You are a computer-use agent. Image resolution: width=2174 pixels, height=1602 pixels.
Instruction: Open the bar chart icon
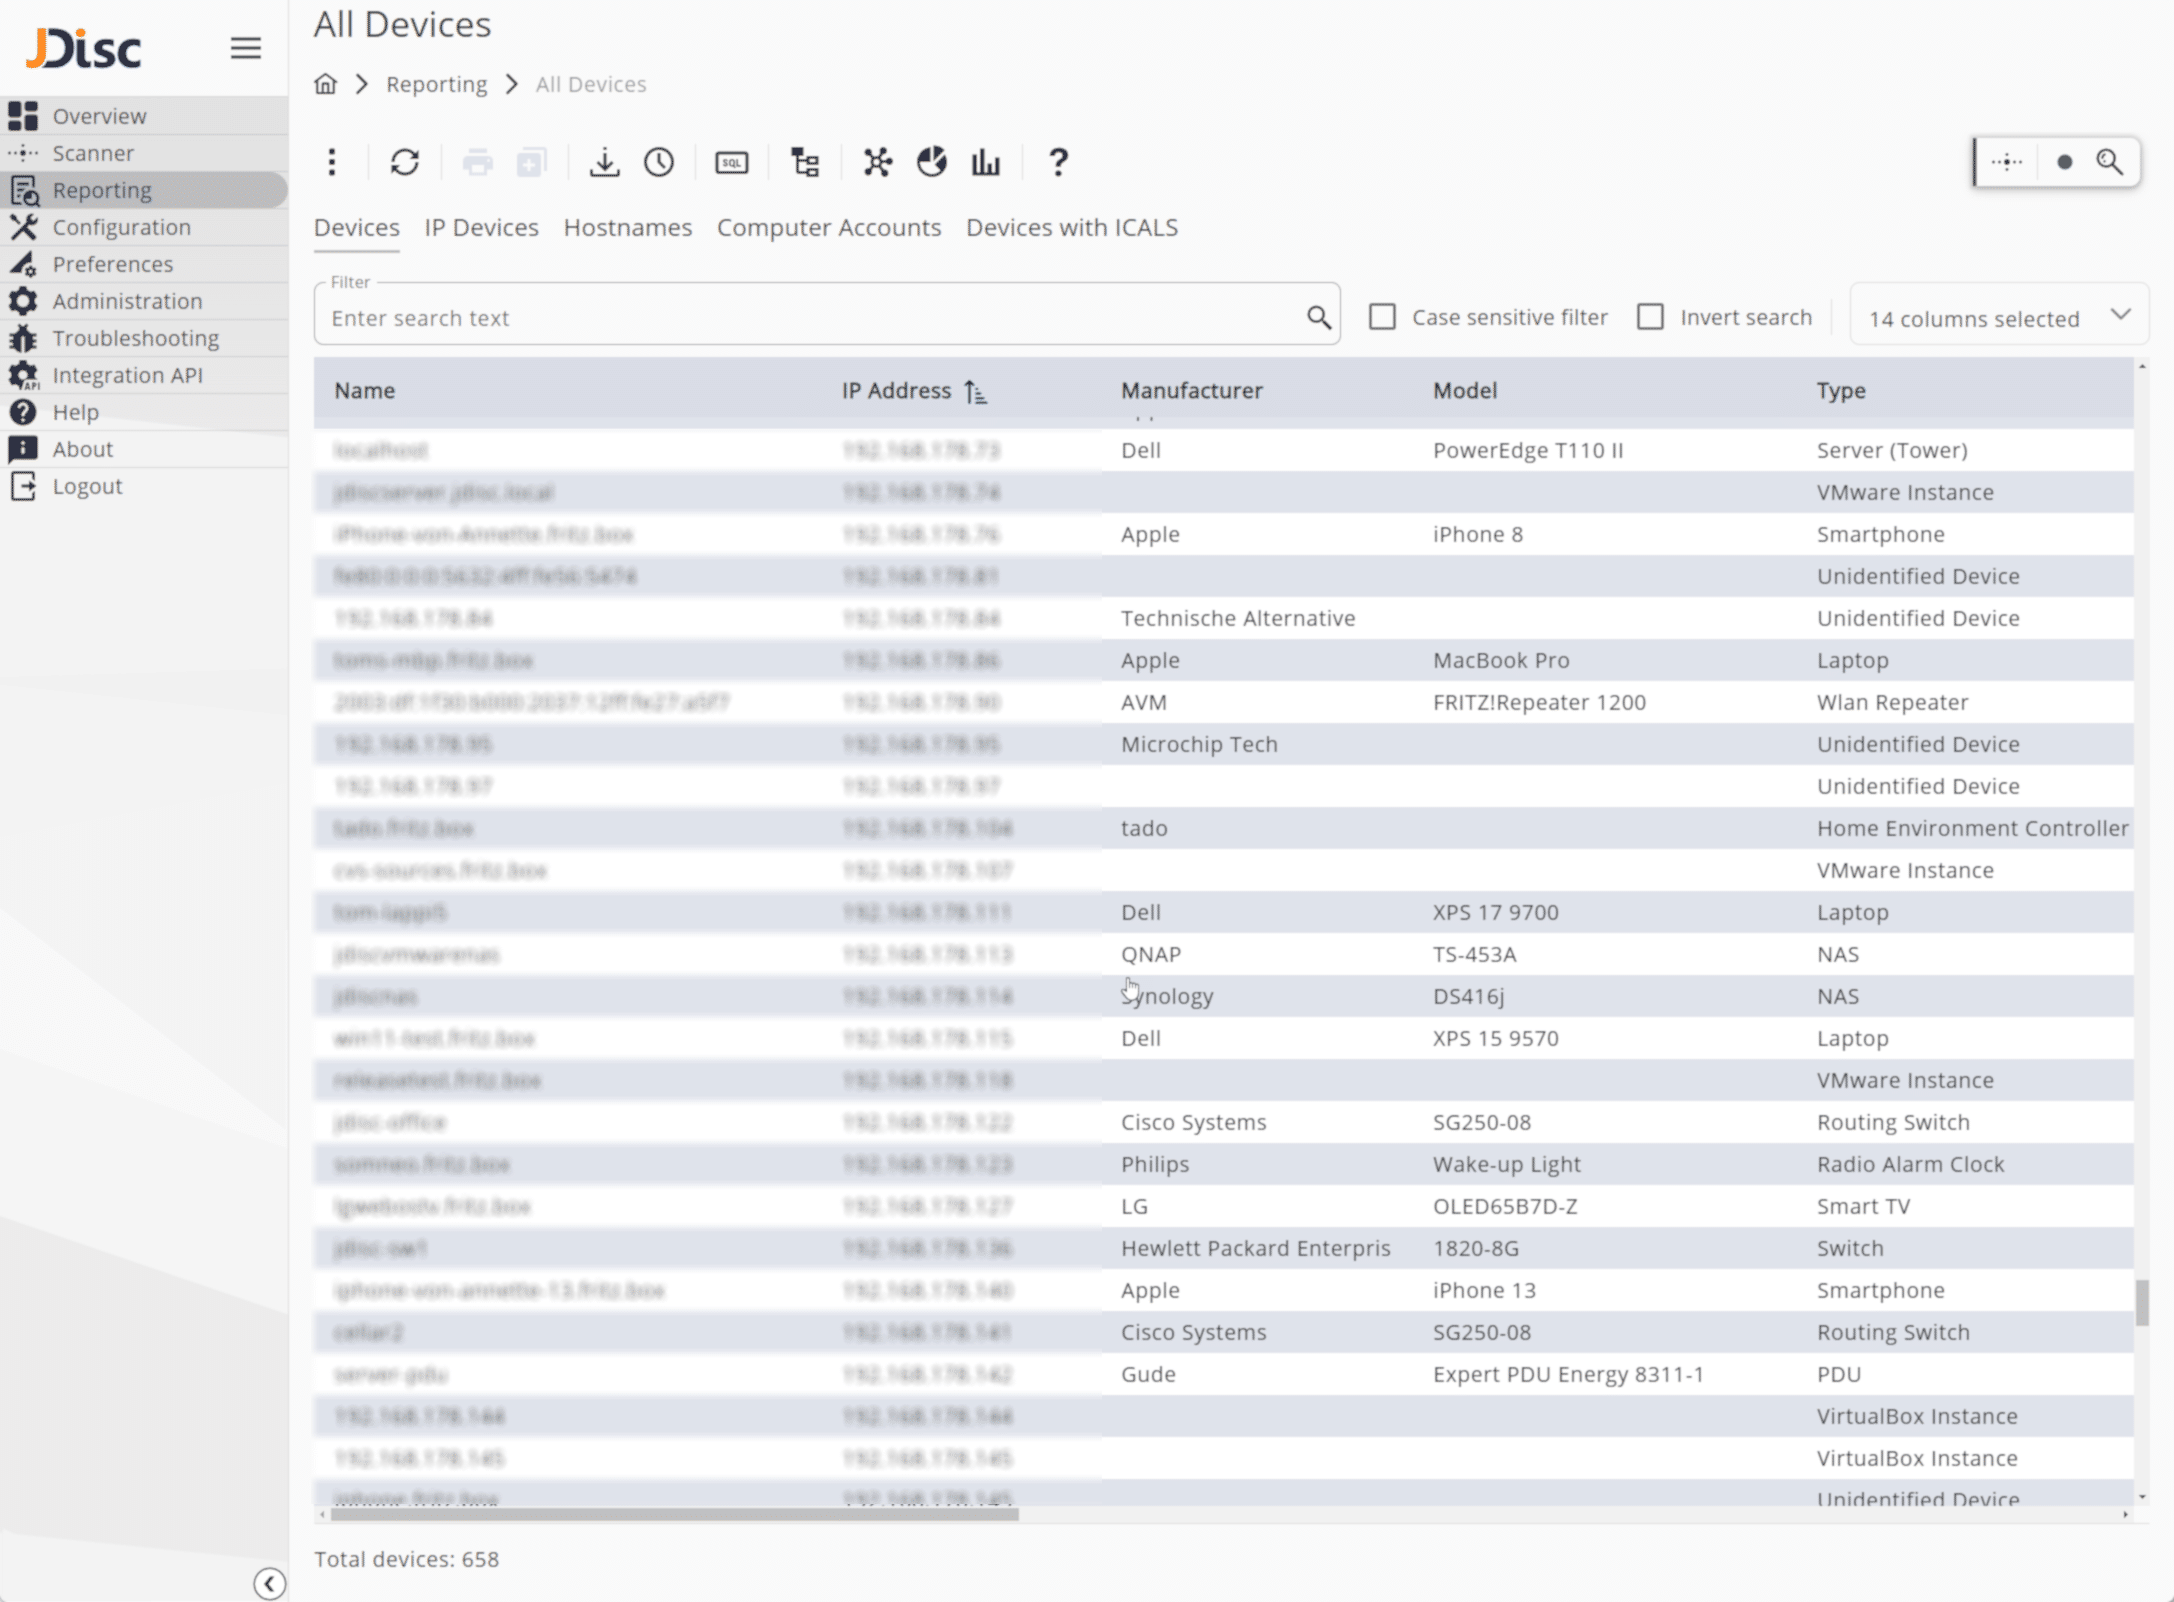985,162
